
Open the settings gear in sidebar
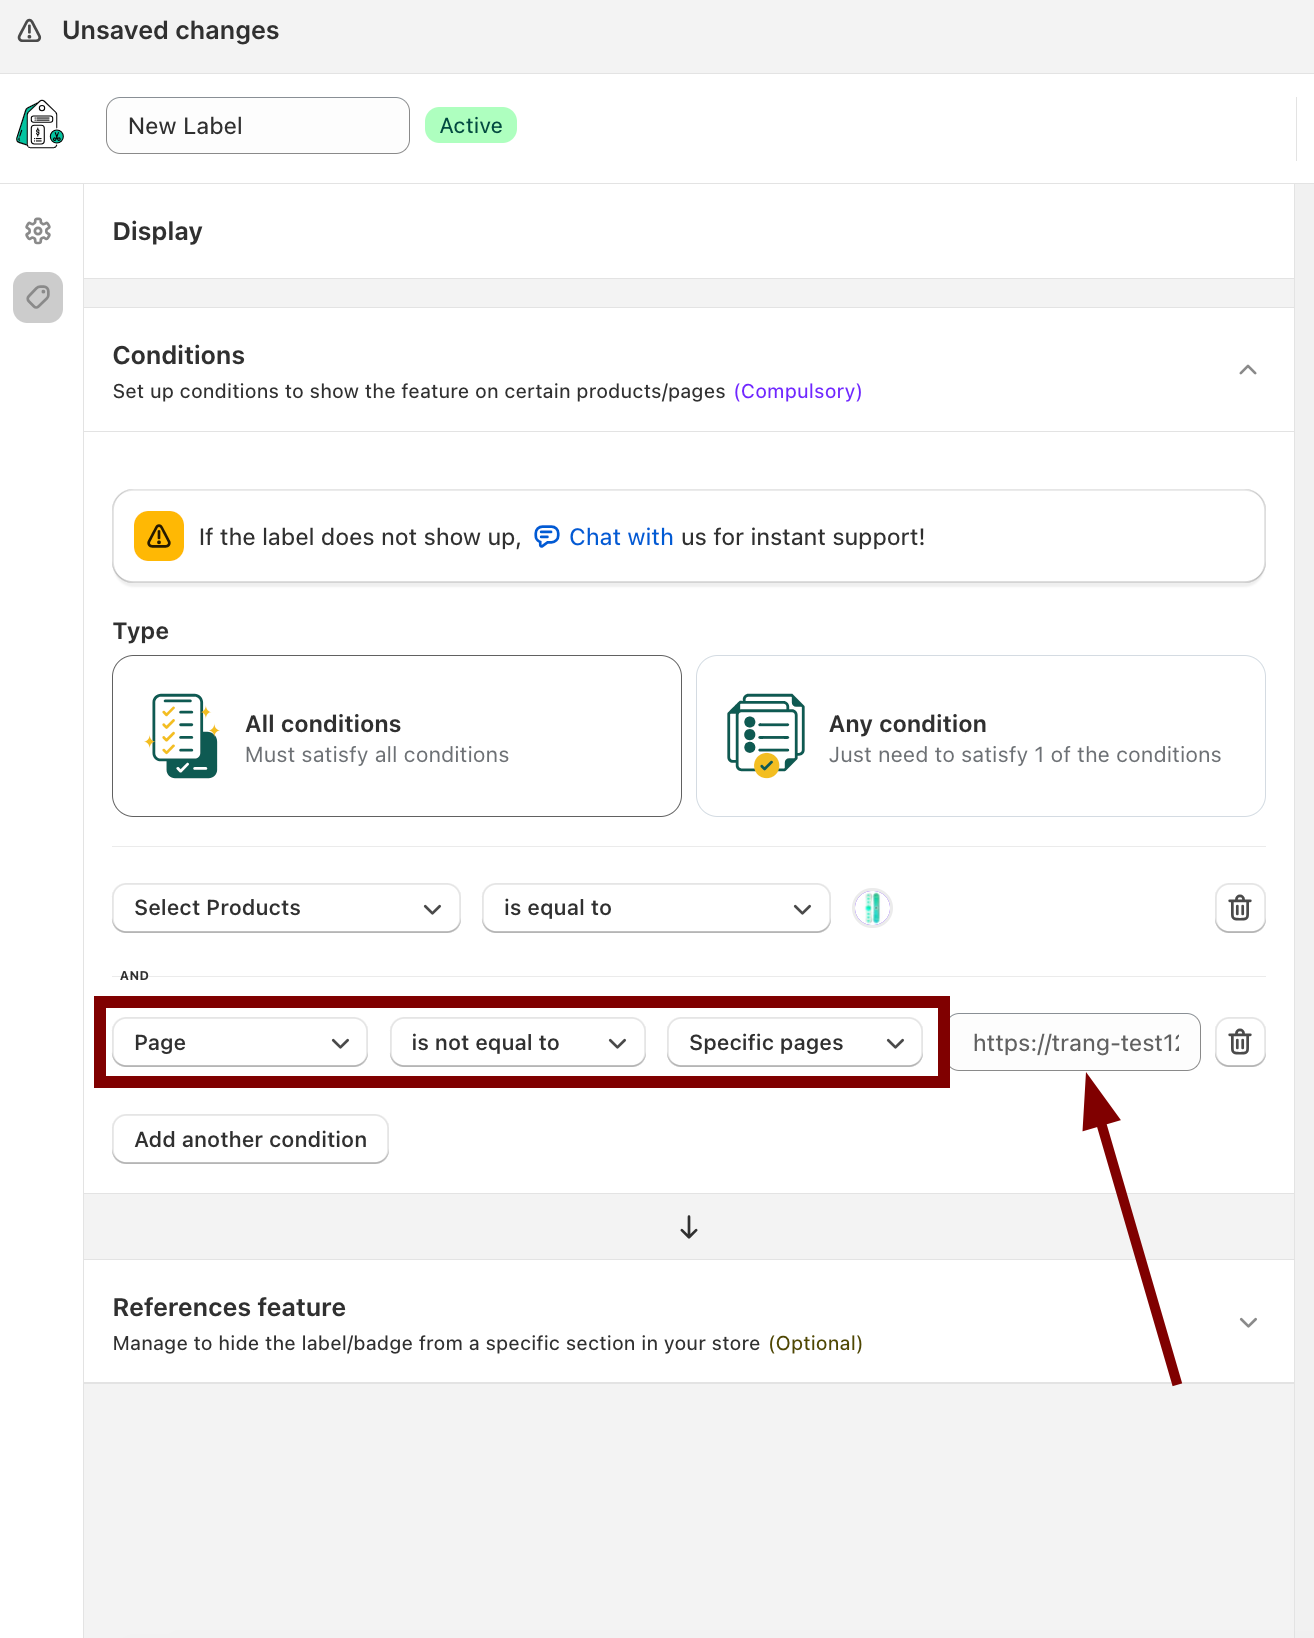click(x=38, y=231)
